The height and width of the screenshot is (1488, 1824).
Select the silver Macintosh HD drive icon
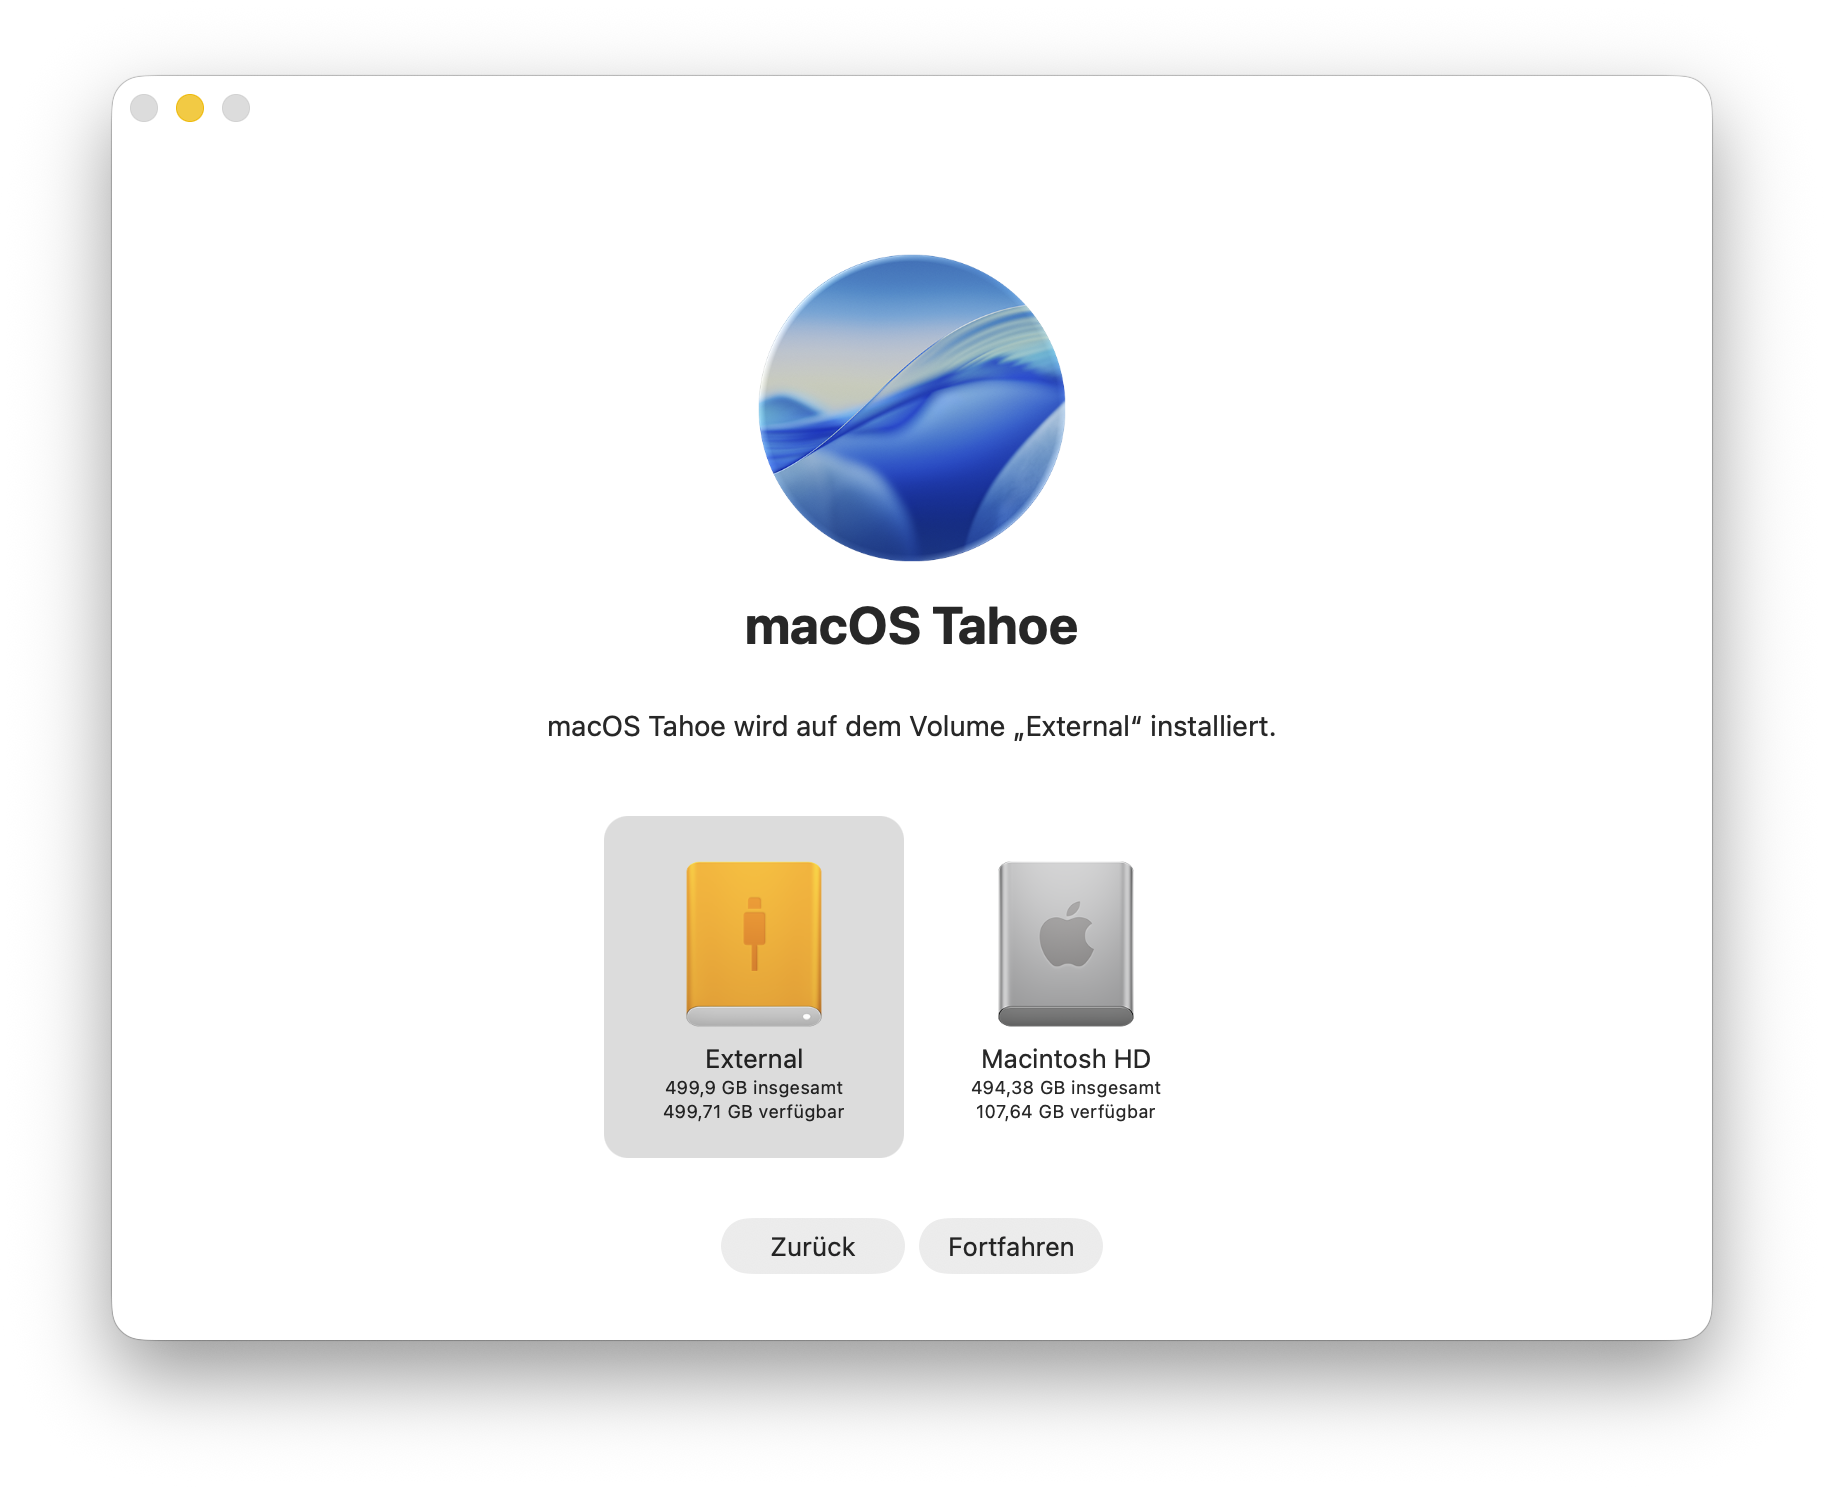click(1066, 943)
